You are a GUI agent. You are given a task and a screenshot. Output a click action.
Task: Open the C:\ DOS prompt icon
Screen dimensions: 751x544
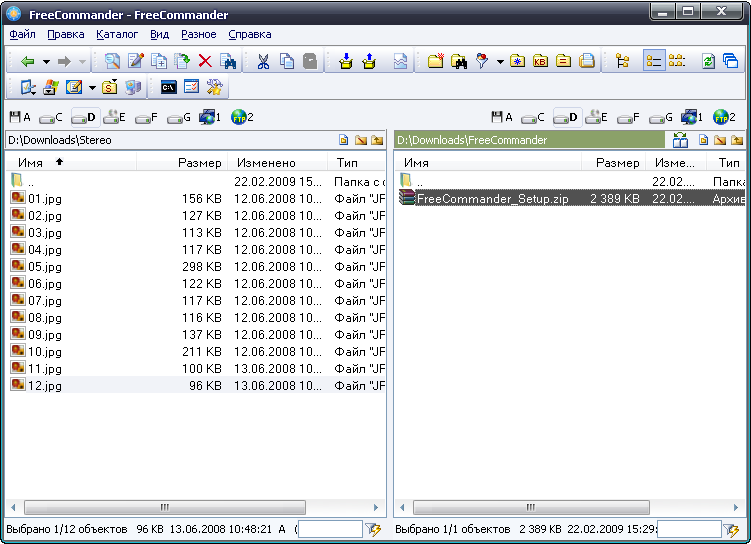pyautogui.click(x=168, y=87)
